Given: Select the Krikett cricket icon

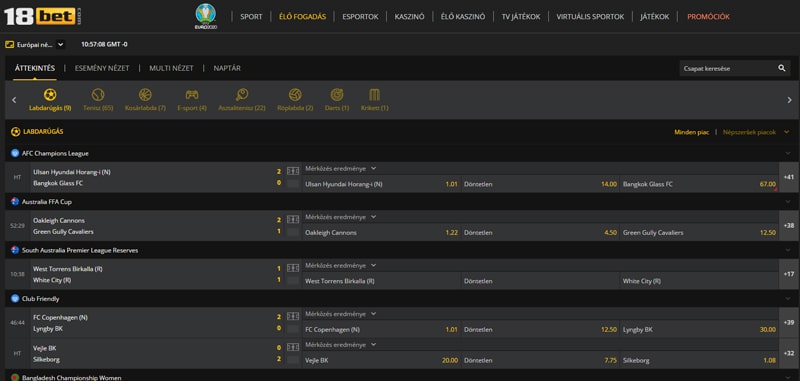Looking at the screenshot, I should [x=374, y=95].
